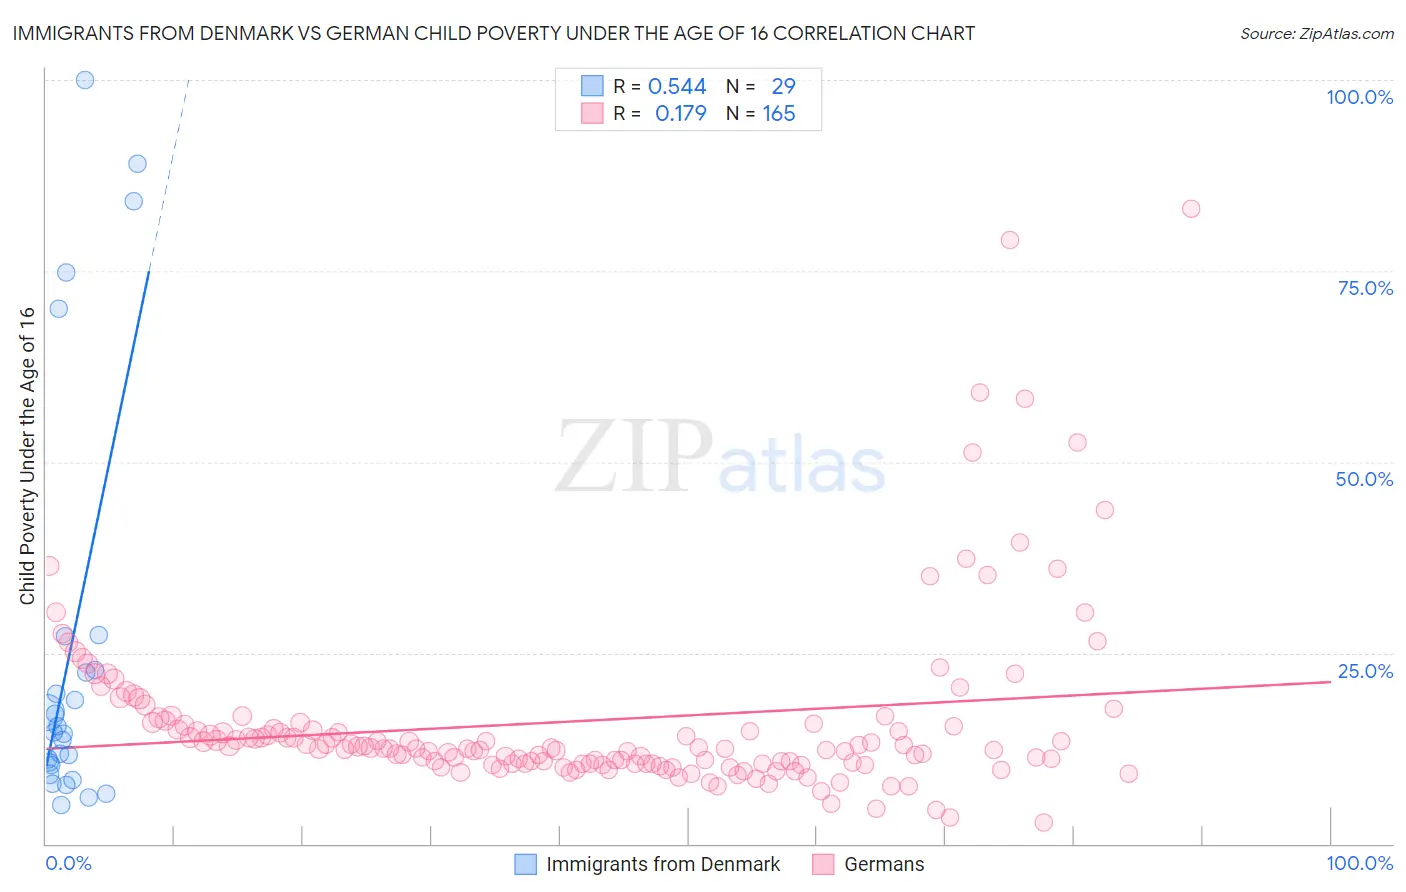The height and width of the screenshot is (892, 1406).
Task: Click the Child Poverty y-axis title
Action: pos(28,455)
